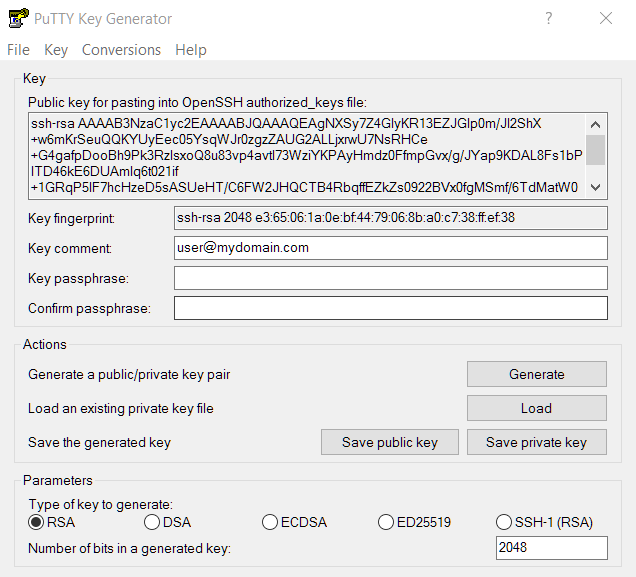The width and height of the screenshot is (636, 577).
Task: Click the question mark help button
Action: point(548,18)
